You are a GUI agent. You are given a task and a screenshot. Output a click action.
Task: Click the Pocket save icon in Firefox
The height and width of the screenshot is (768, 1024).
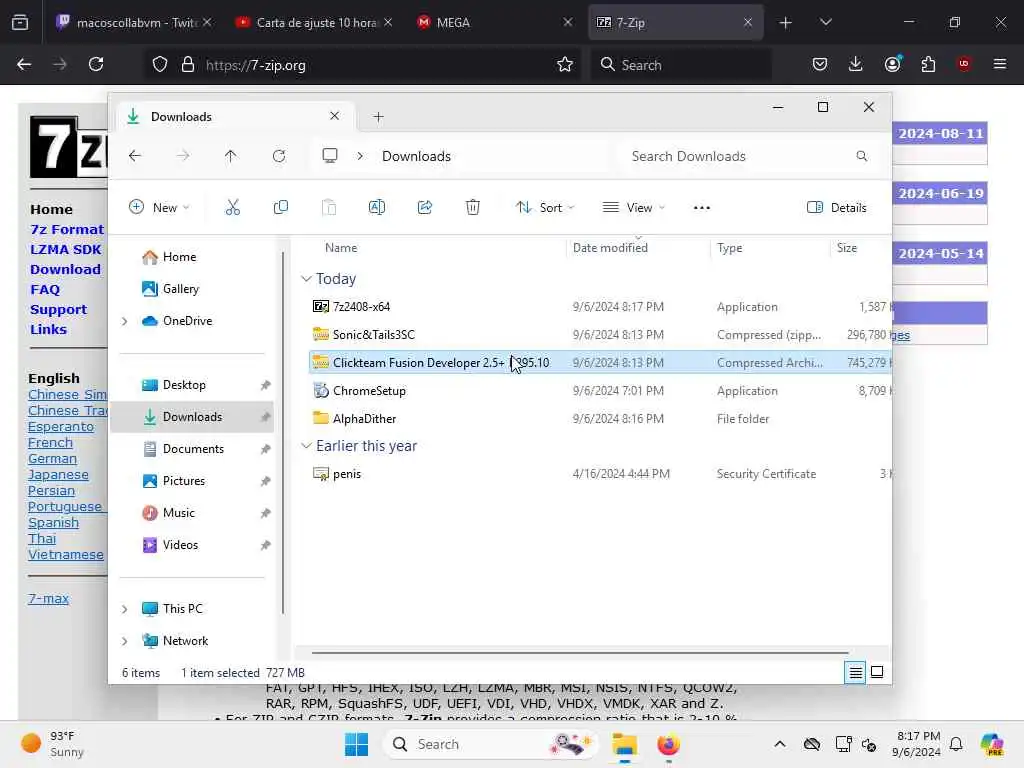pos(820,64)
